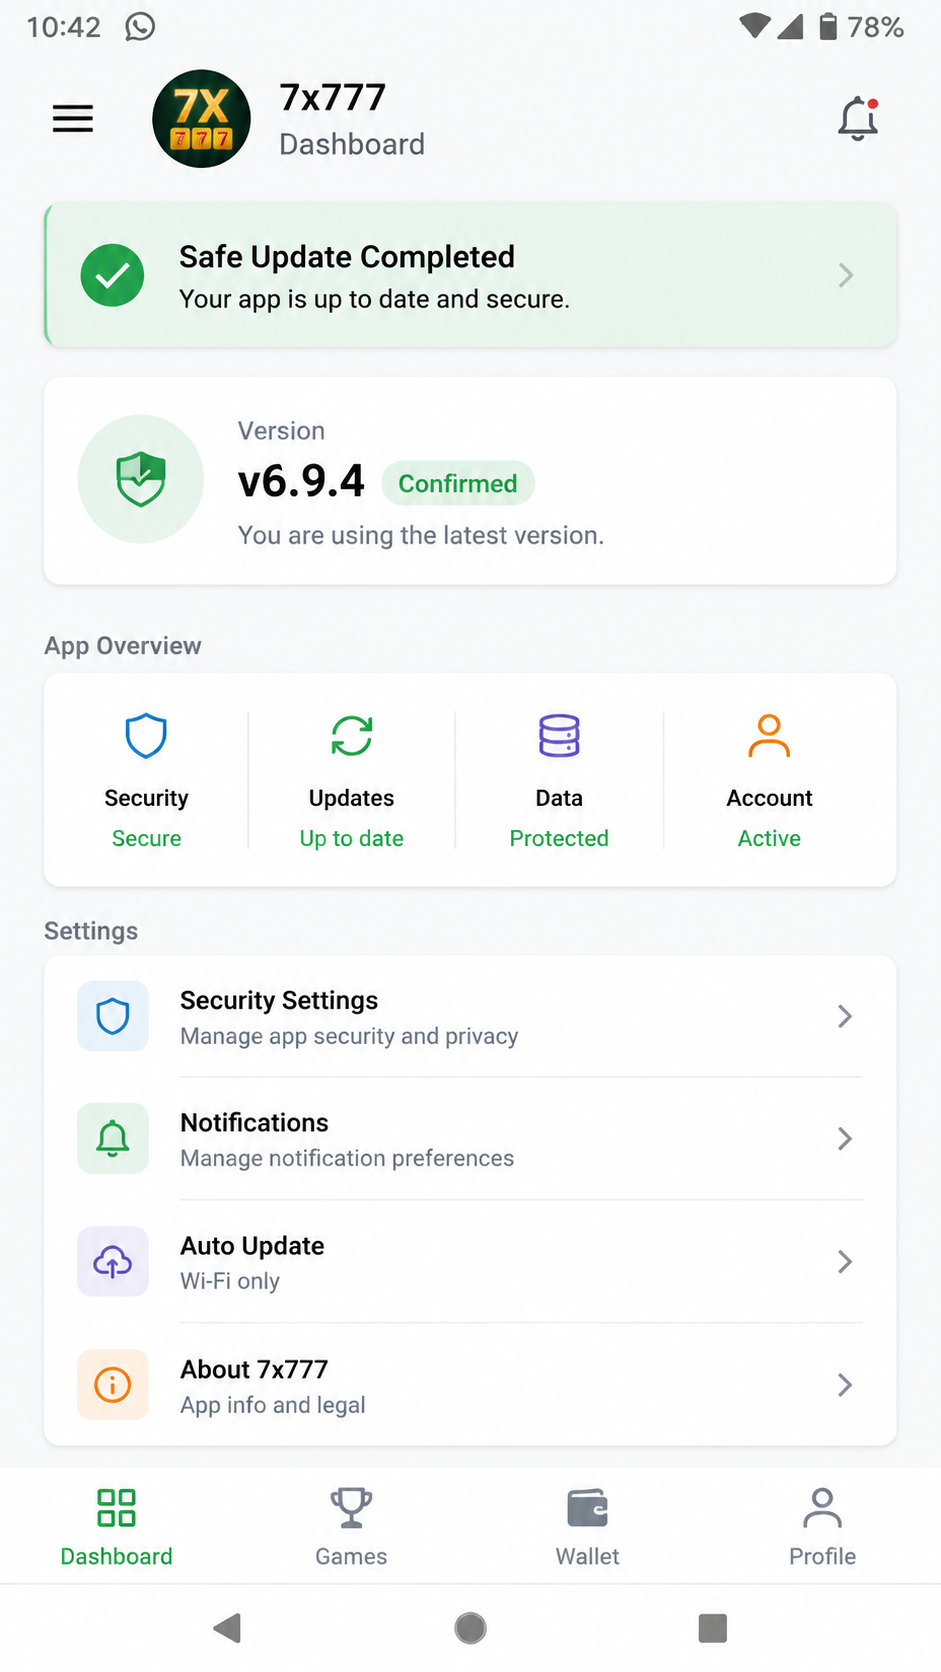Expand the Safe Update Completed banner chevron

click(846, 275)
